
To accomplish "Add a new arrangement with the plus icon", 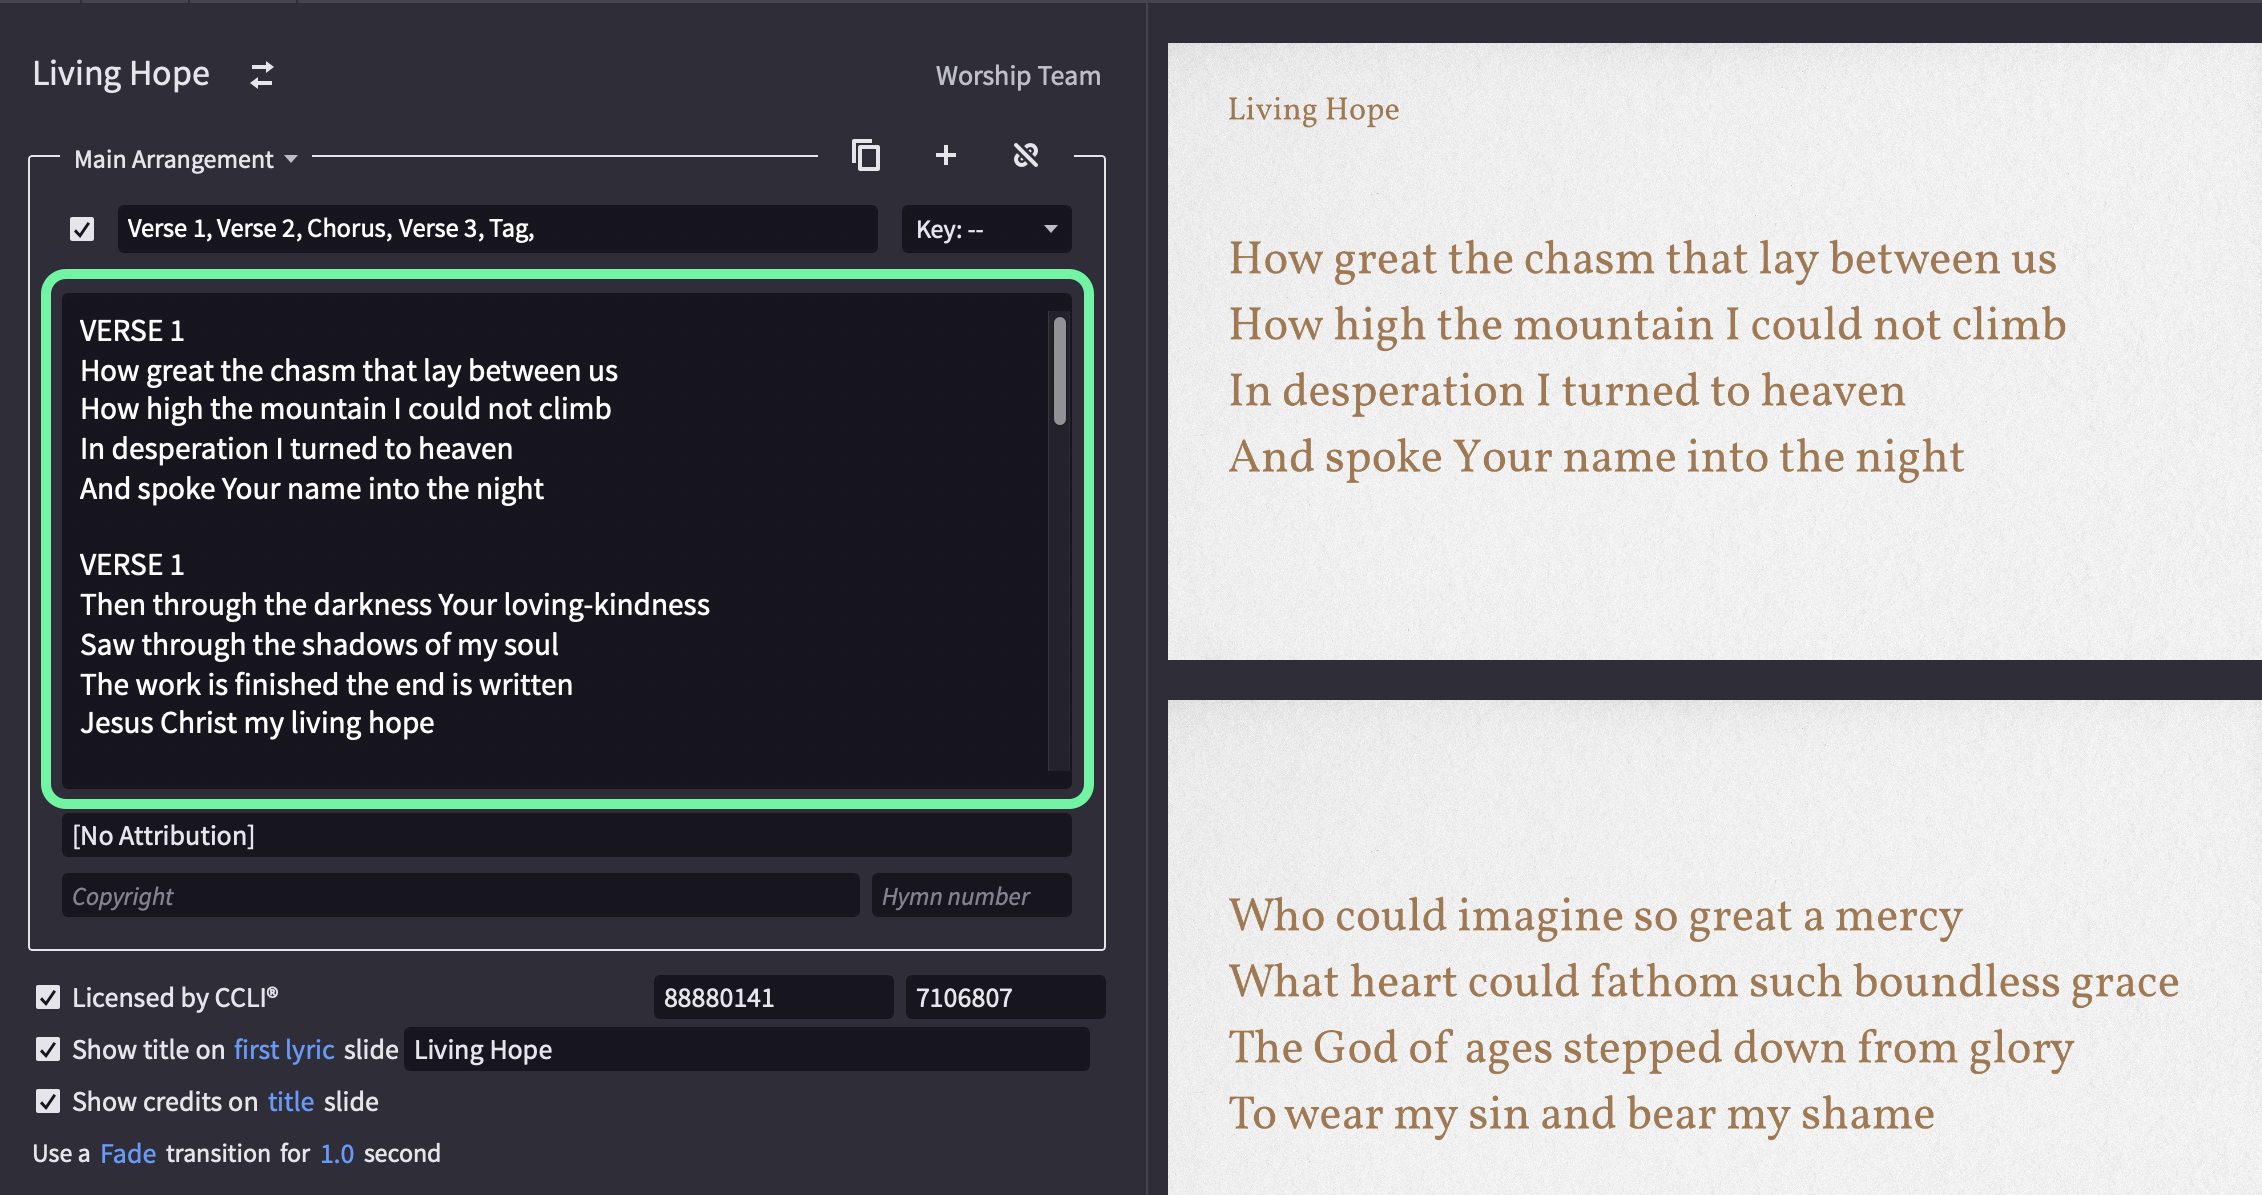I will (946, 155).
